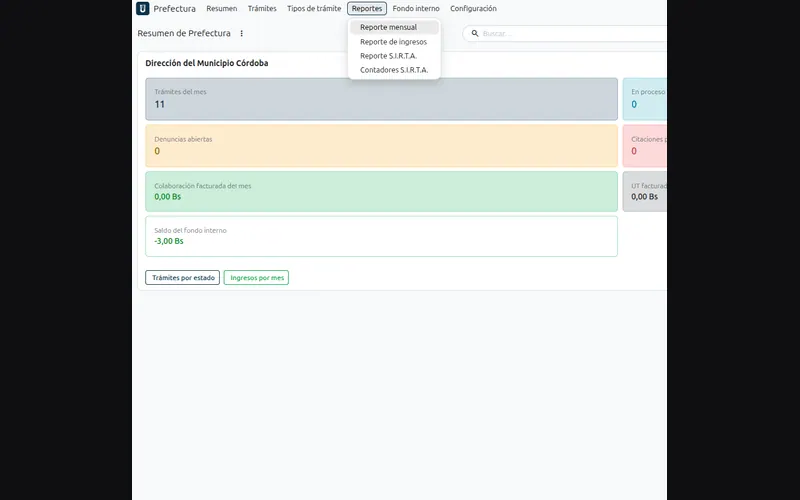The image size is (800, 500).
Task: Click the UT facturadas card
Action: click(645, 191)
